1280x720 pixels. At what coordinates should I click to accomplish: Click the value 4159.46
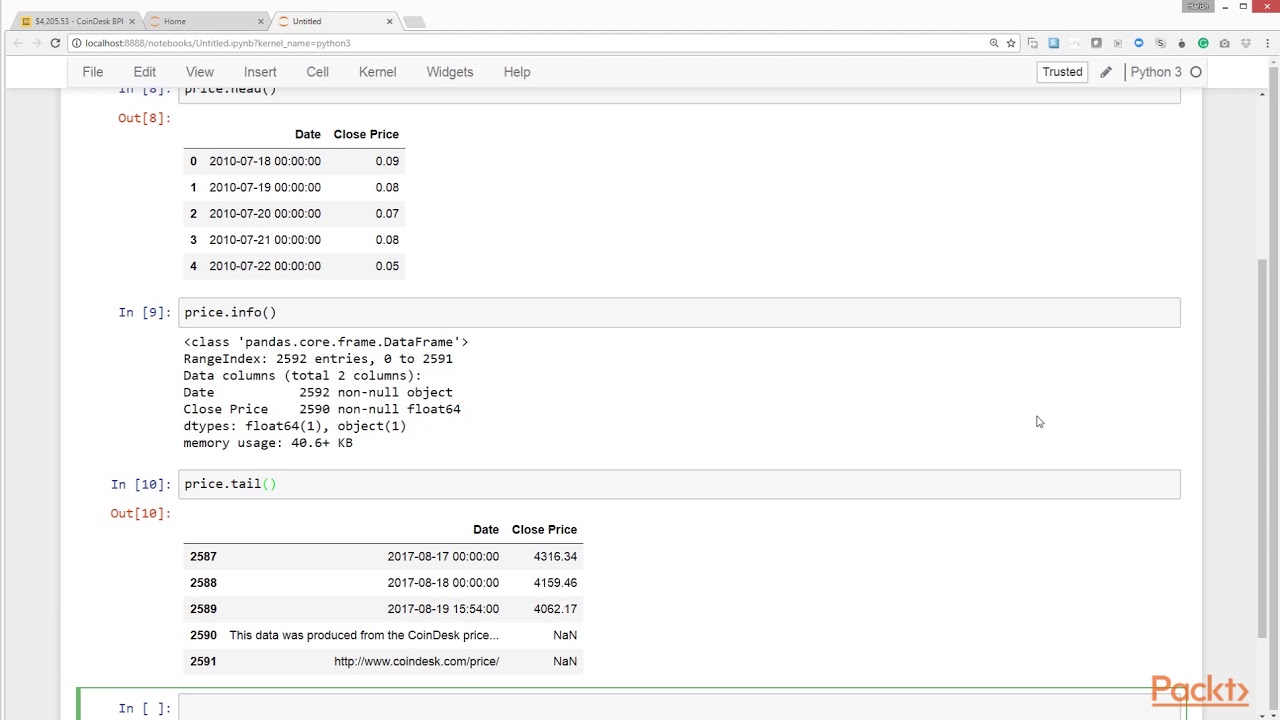[555, 583]
